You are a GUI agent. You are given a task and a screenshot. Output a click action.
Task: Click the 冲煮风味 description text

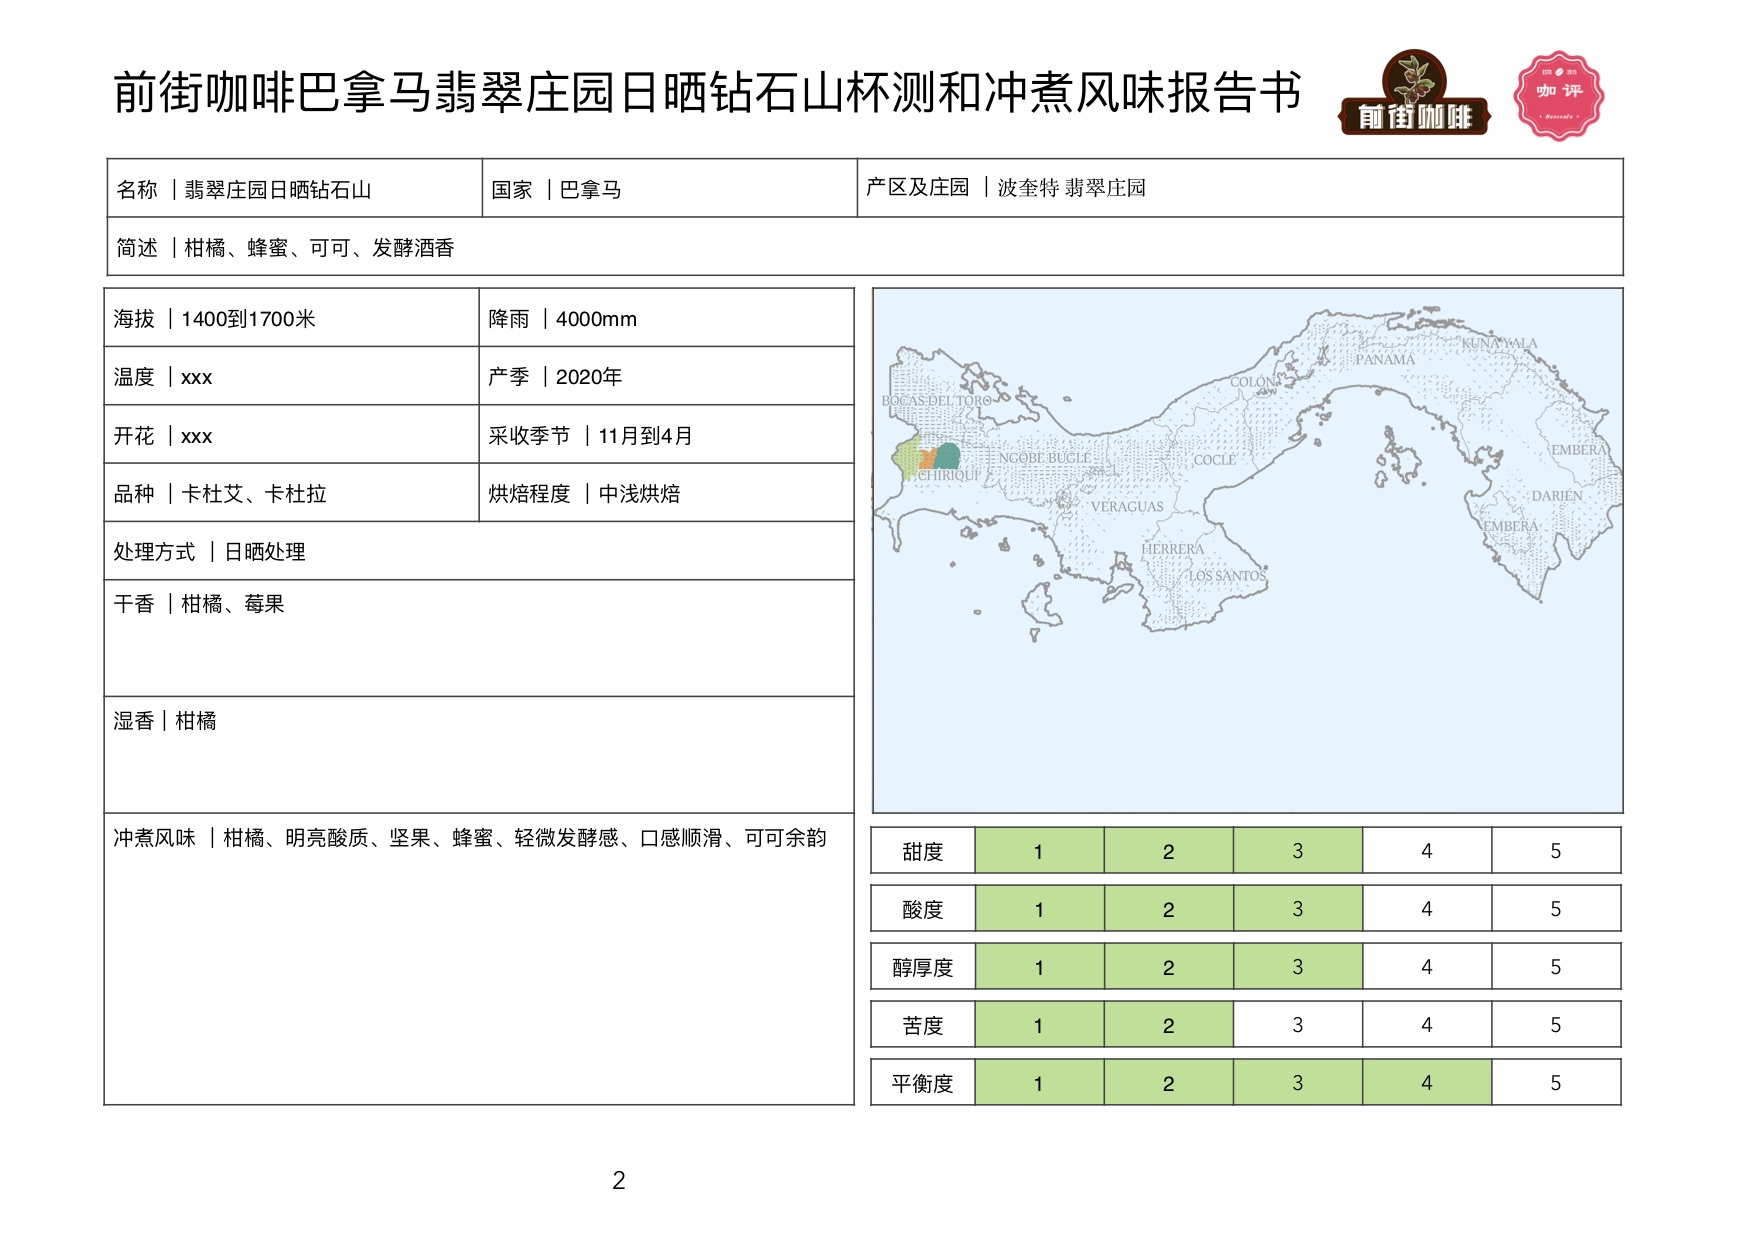(470, 838)
